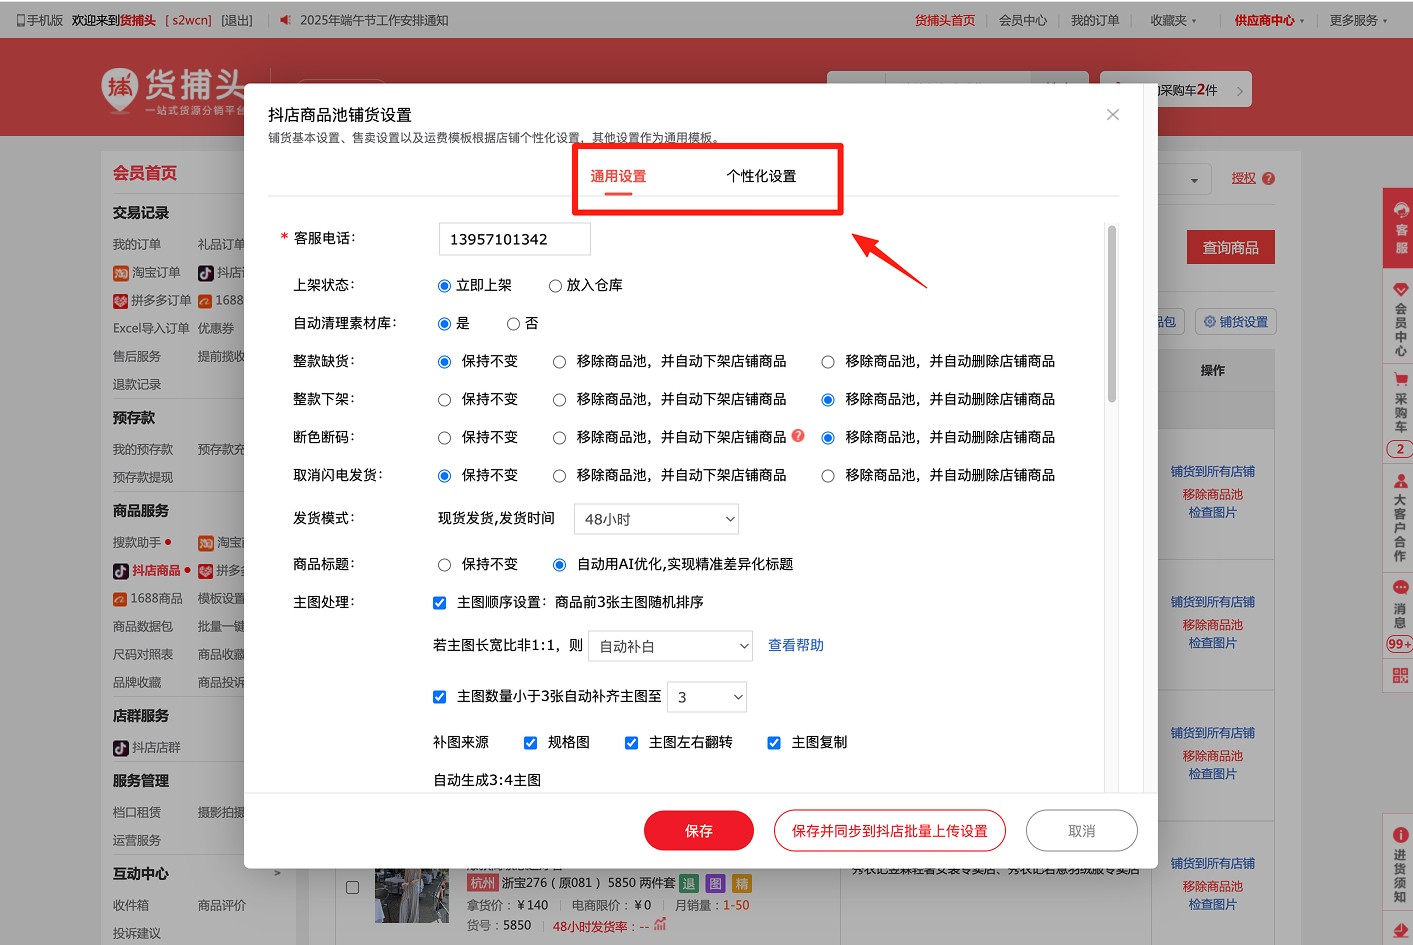Click the Douyin icon next to 抖店店群
This screenshot has width=1413, height=945.
121,748
